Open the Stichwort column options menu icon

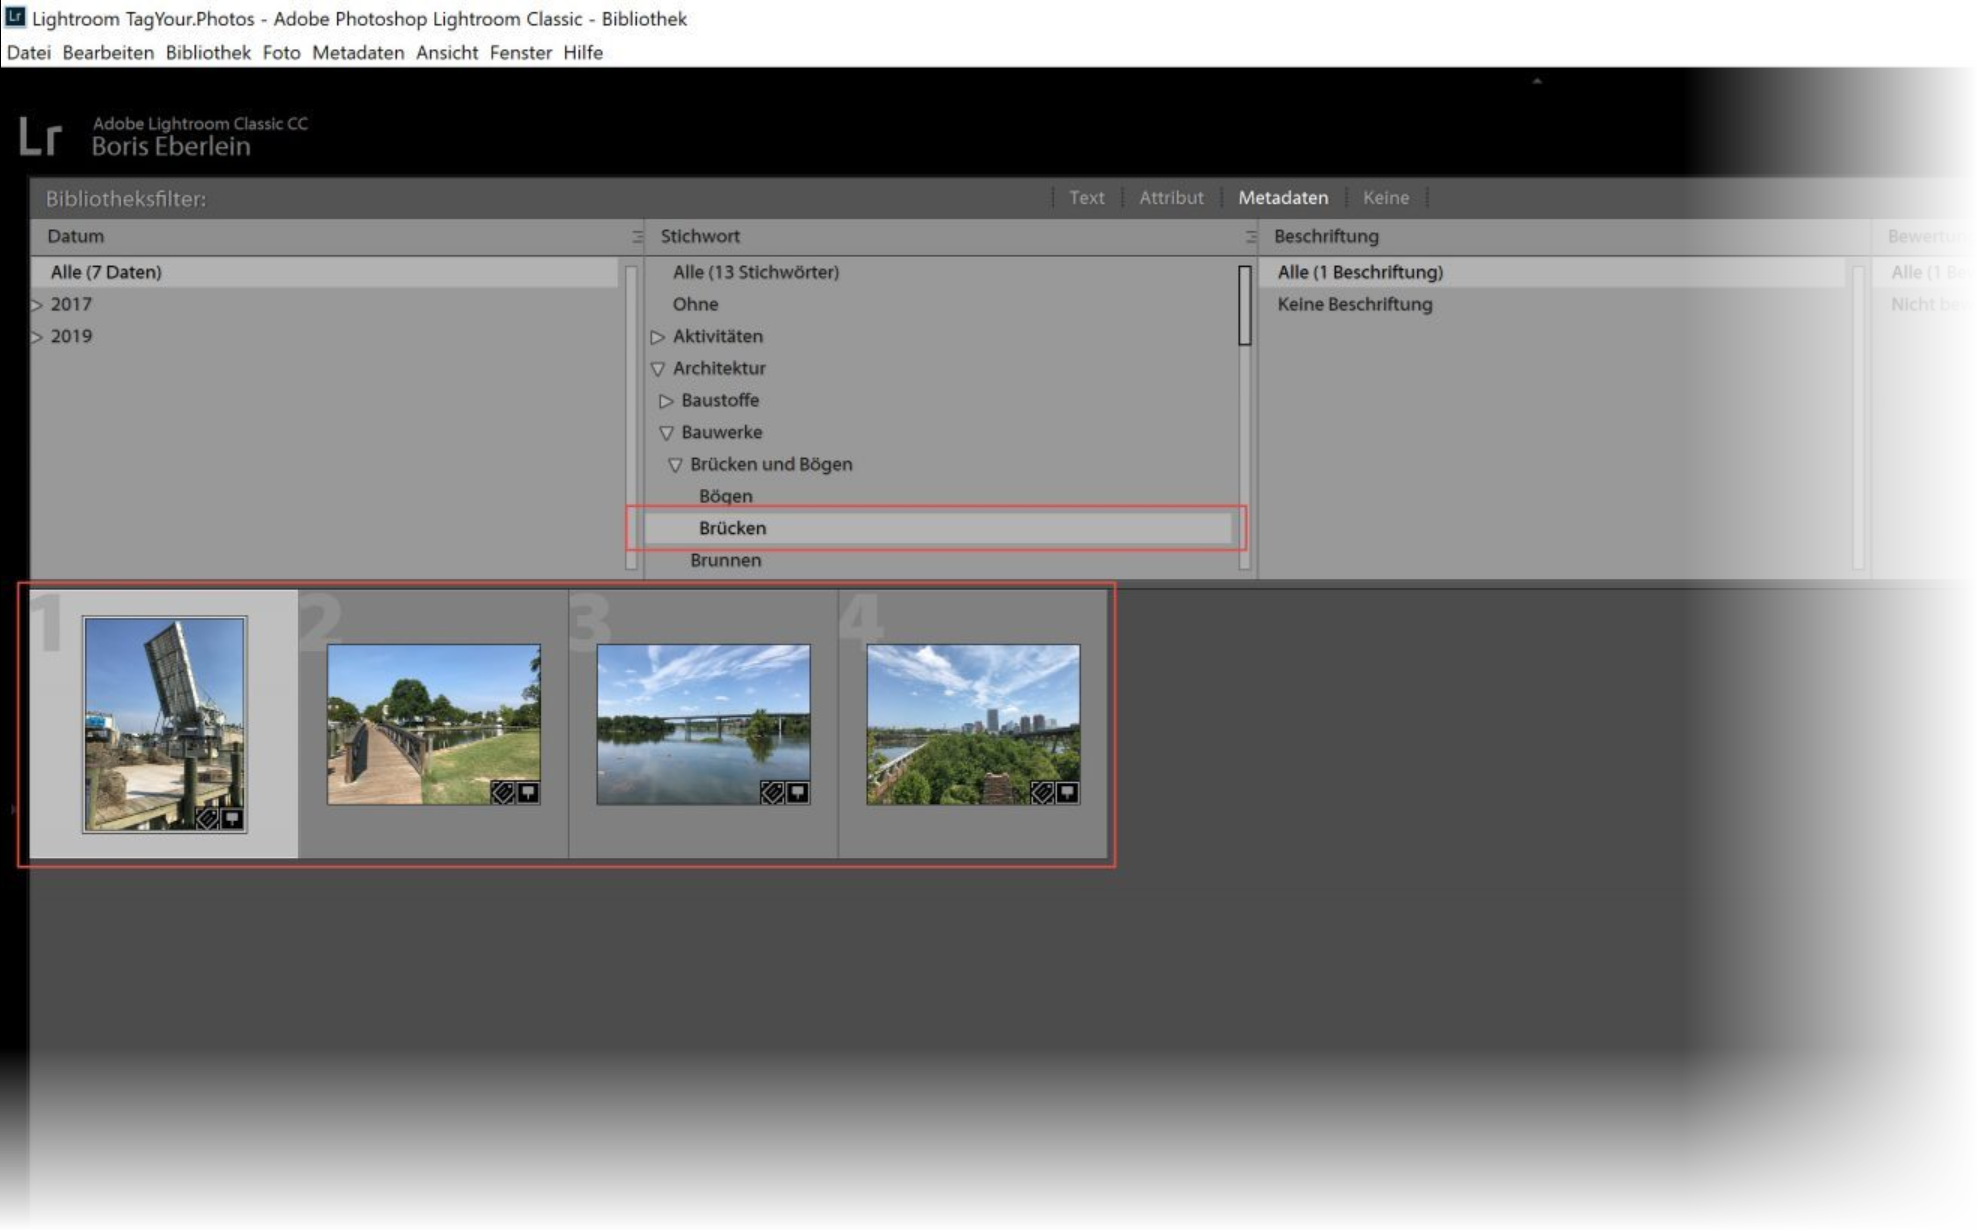[1249, 237]
